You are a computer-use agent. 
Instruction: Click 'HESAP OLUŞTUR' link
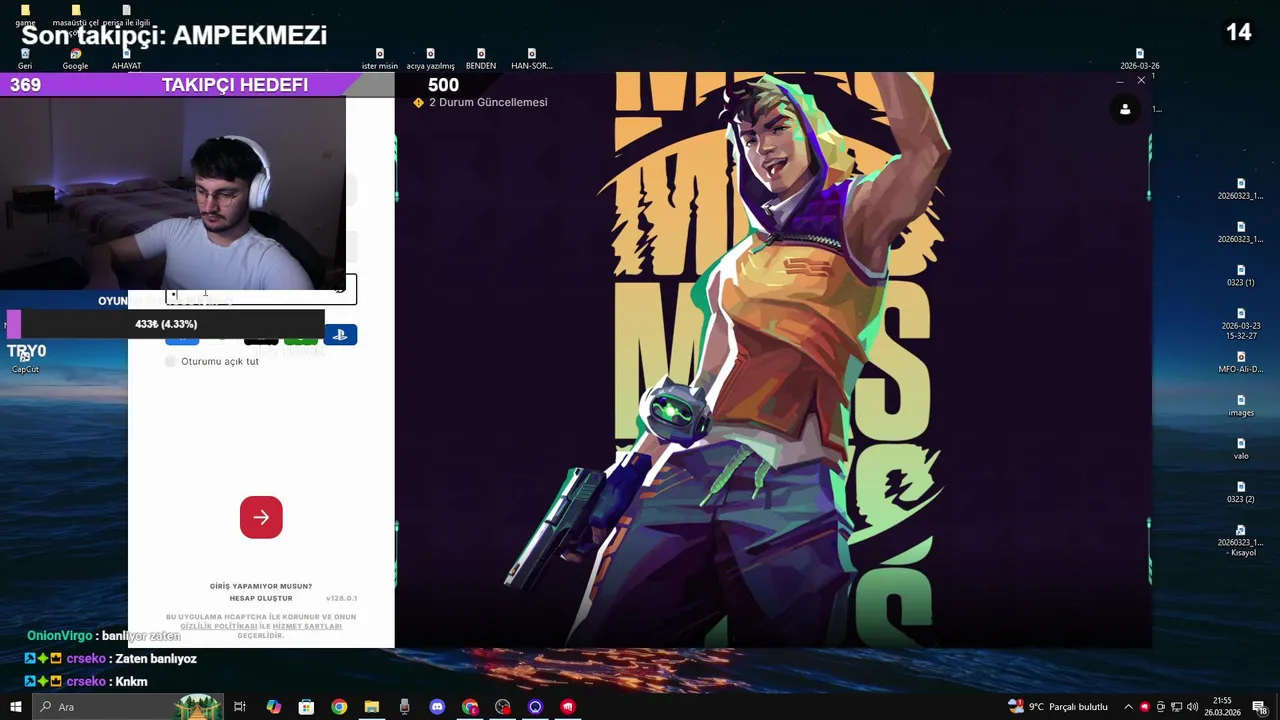261,598
